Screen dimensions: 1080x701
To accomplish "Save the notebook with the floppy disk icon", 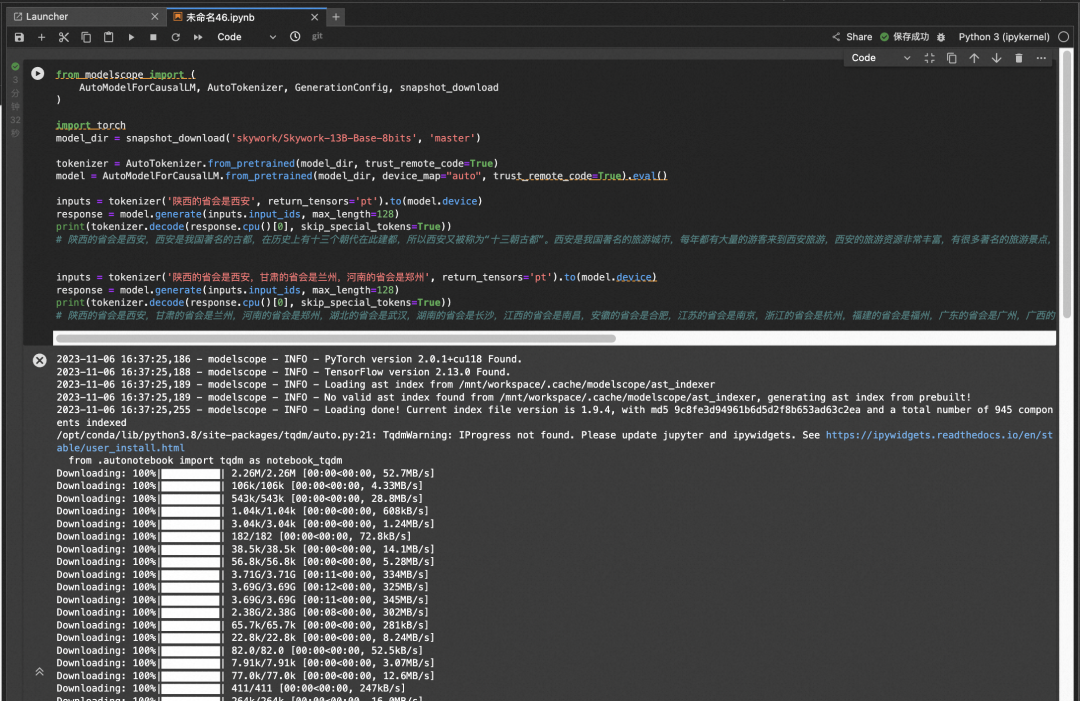I will (x=19, y=37).
